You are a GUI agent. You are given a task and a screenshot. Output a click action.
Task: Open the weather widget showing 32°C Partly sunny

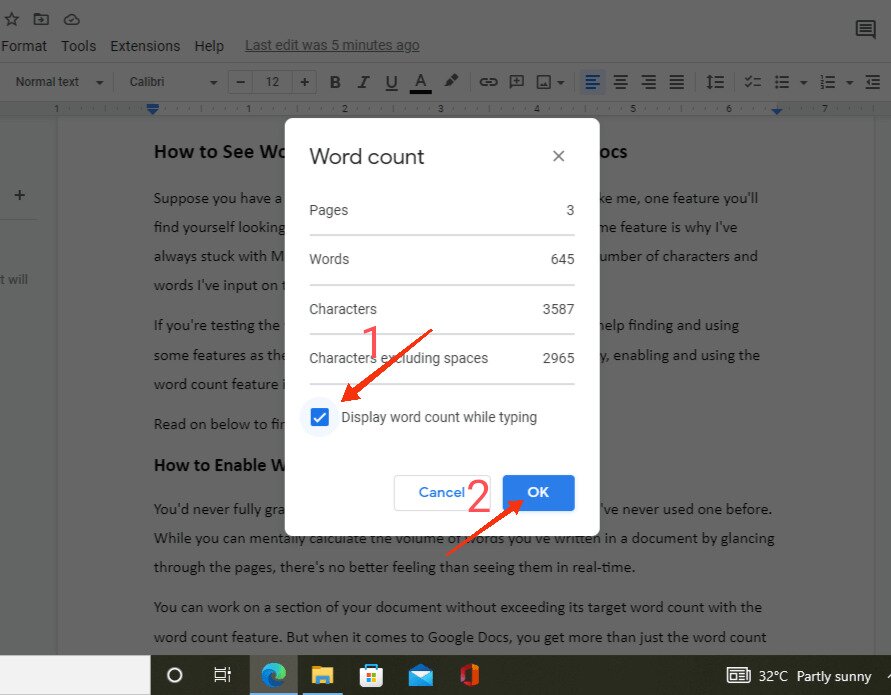[x=799, y=676]
